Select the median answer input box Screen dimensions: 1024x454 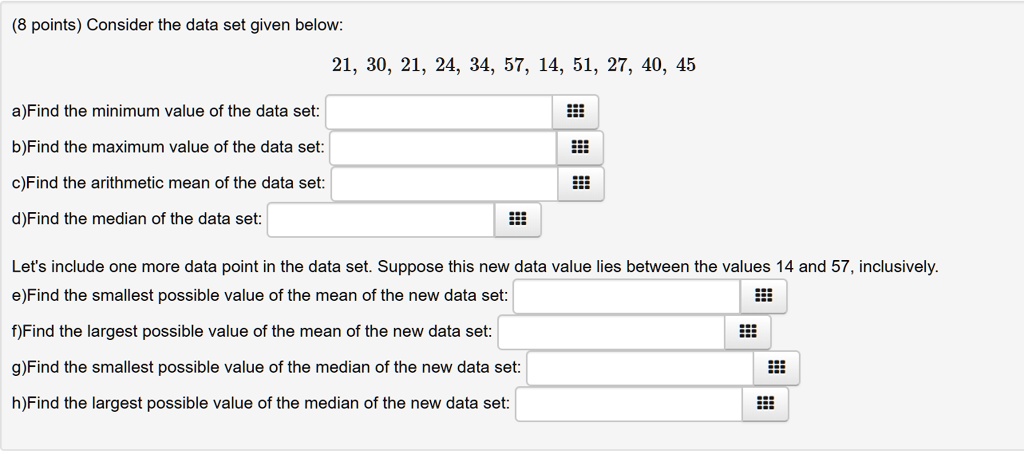tap(380, 220)
